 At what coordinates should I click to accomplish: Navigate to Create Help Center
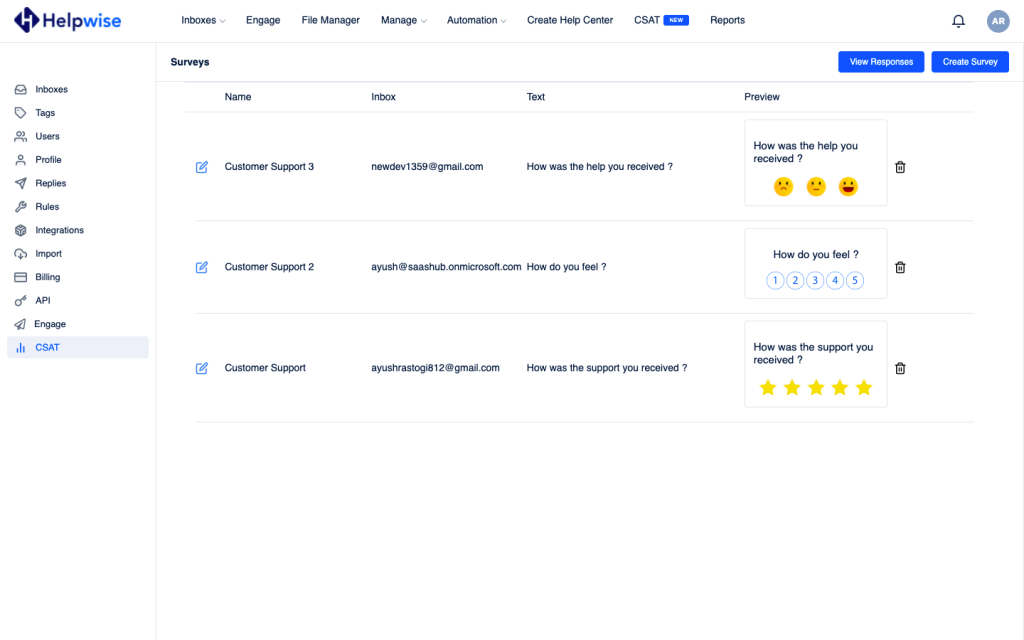[x=569, y=20]
